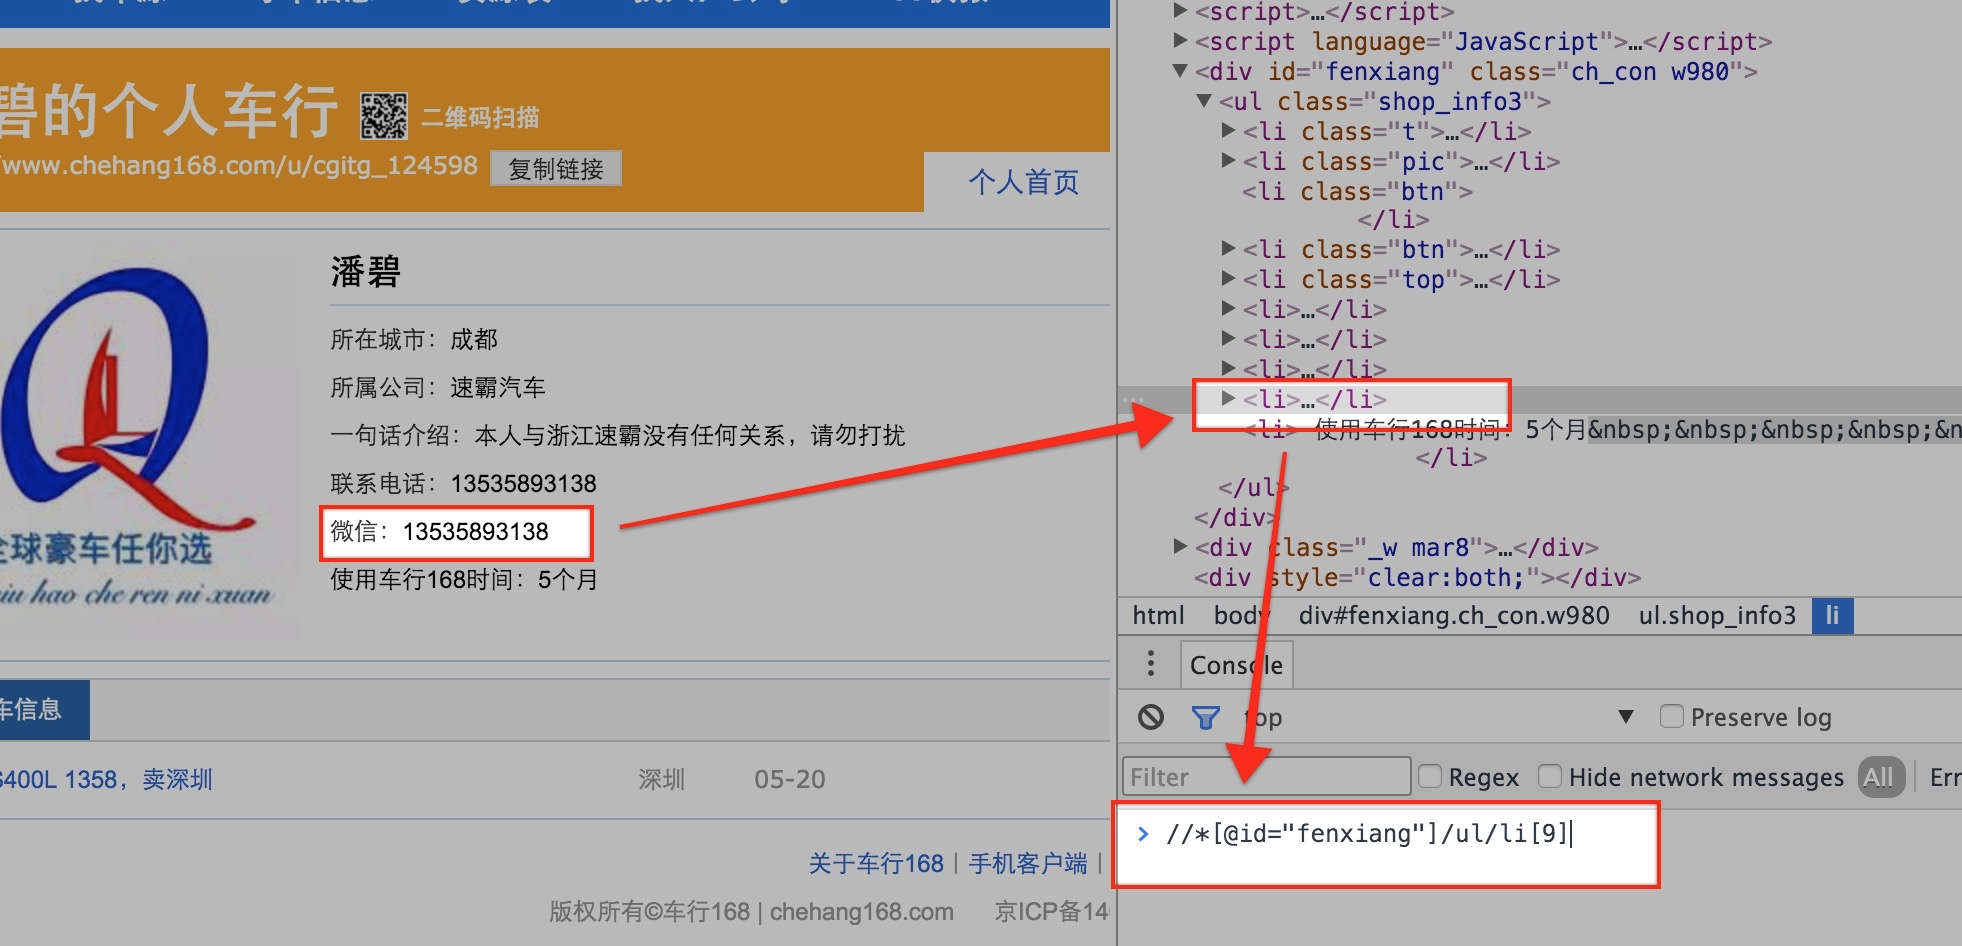This screenshot has height=946, width=1962.
Task: Open the top execution context dropdown
Action: click(1440, 717)
